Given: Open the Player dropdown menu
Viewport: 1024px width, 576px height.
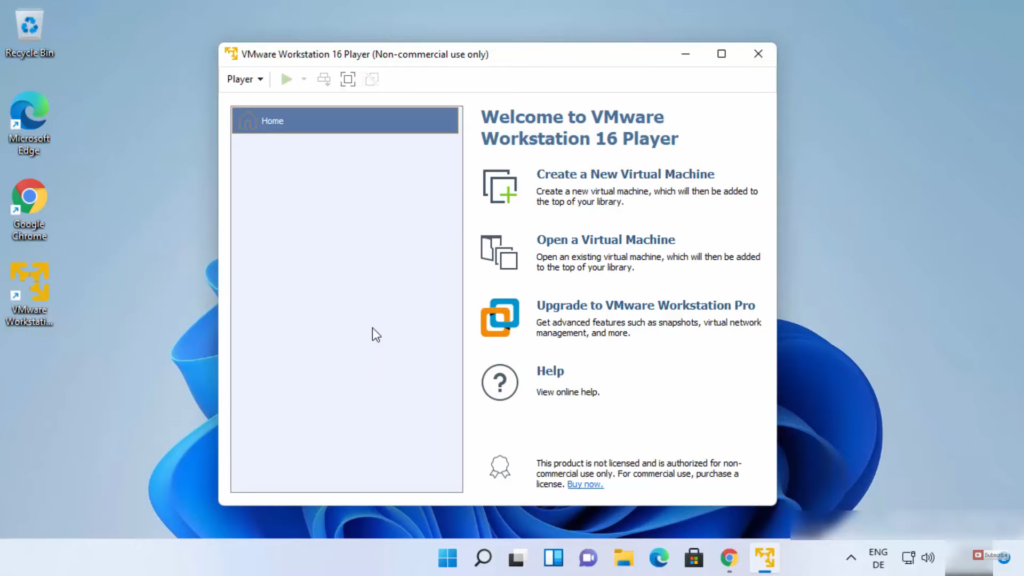Looking at the screenshot, I should pos(244,79).
